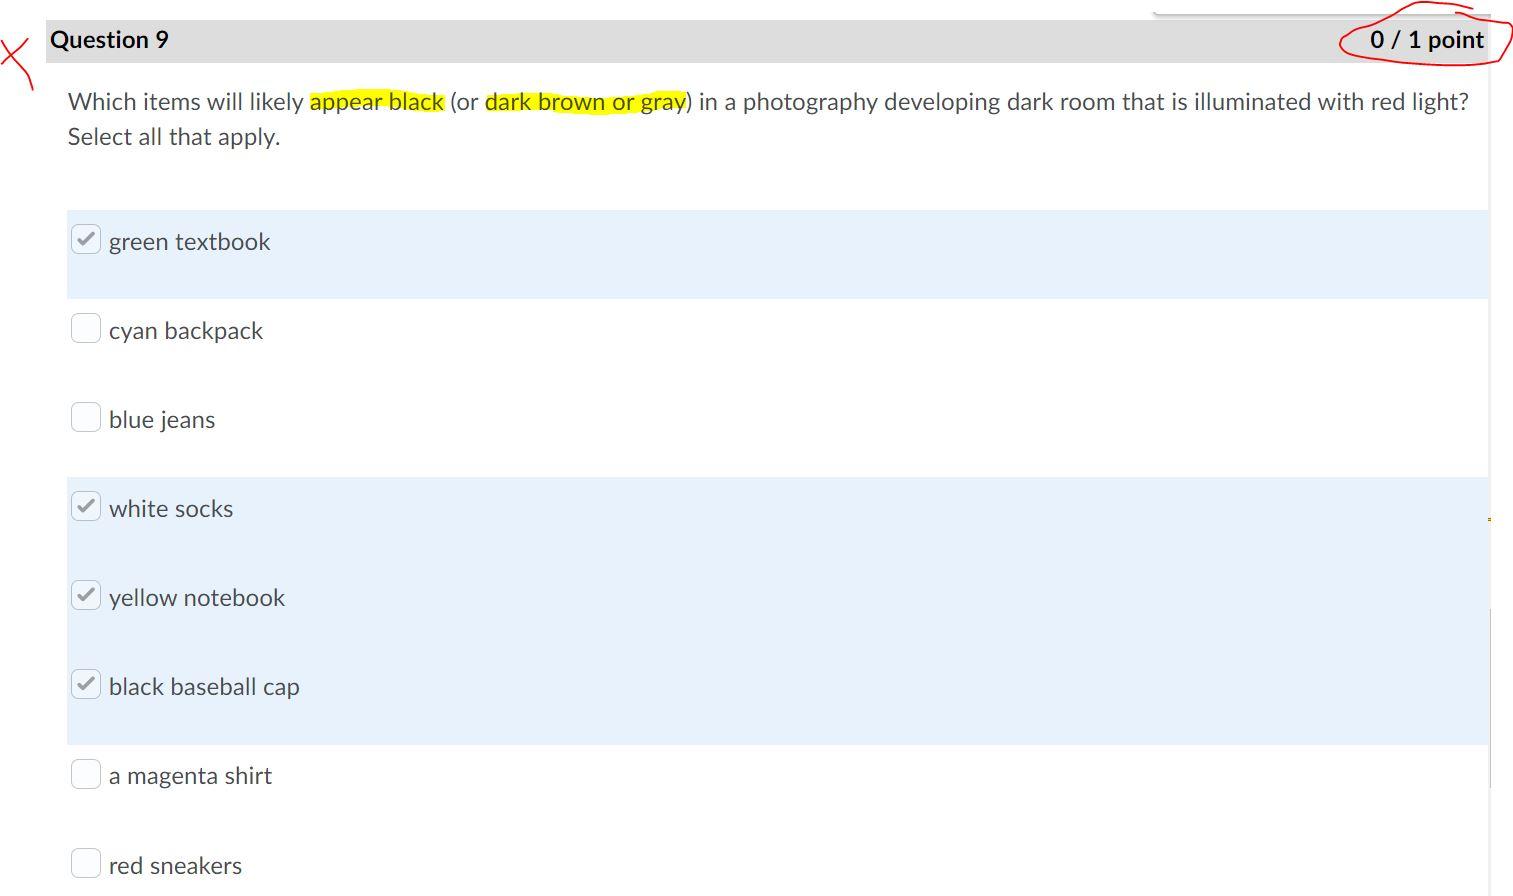Click the white socks label
The width and height of the screenshot is (1513, 896).
click(171, 509)
